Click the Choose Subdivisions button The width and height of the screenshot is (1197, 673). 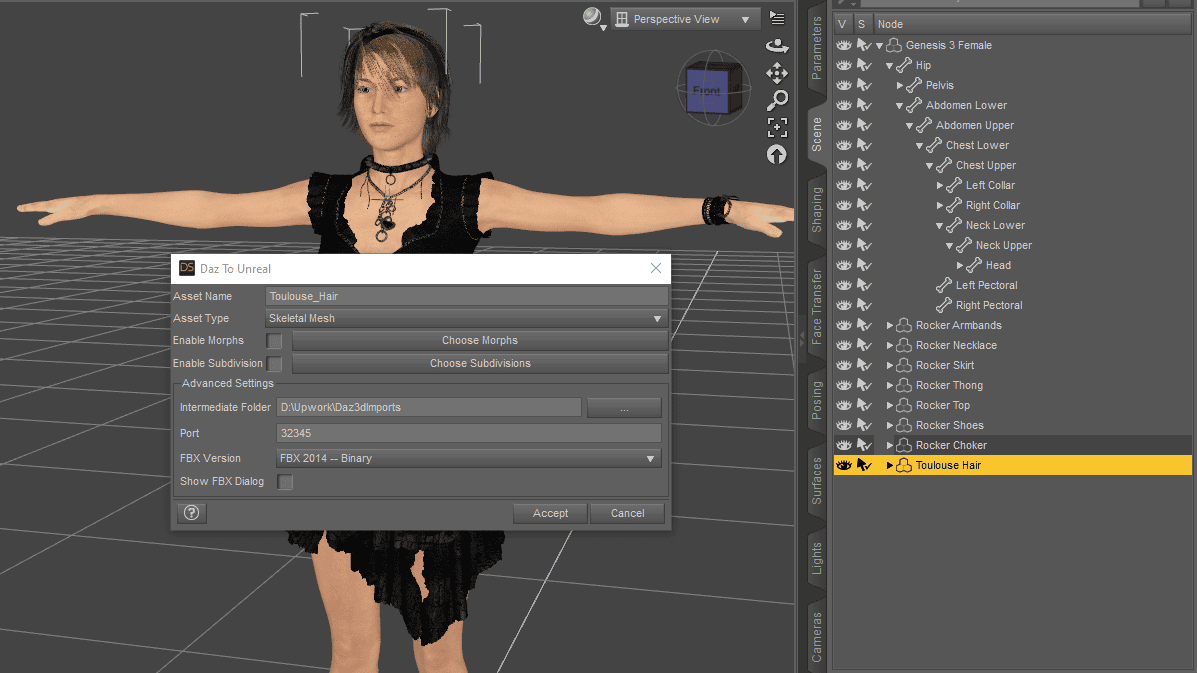[480, 363]
